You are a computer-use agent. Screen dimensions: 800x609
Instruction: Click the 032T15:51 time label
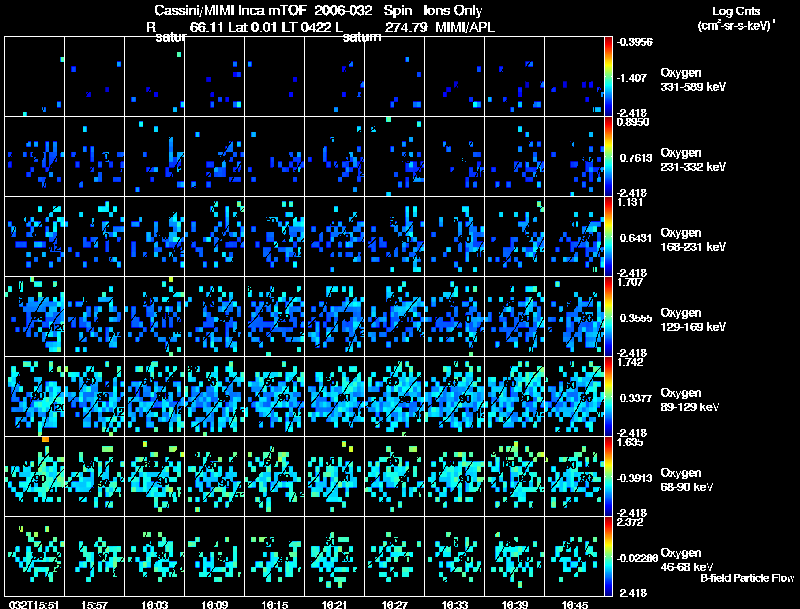coord(34,604)
